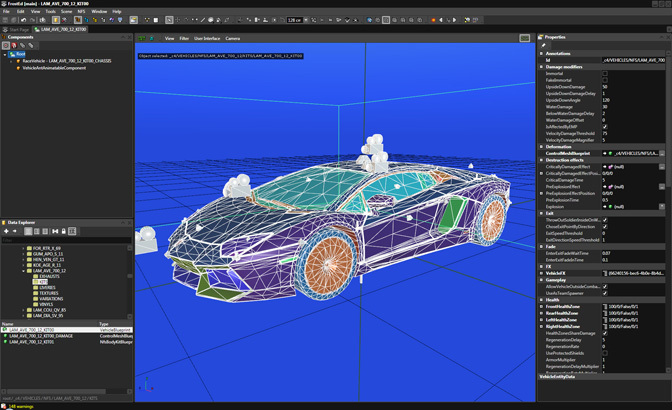Open the Tools menu
This screenshot has width=672, height=410.
51,12
